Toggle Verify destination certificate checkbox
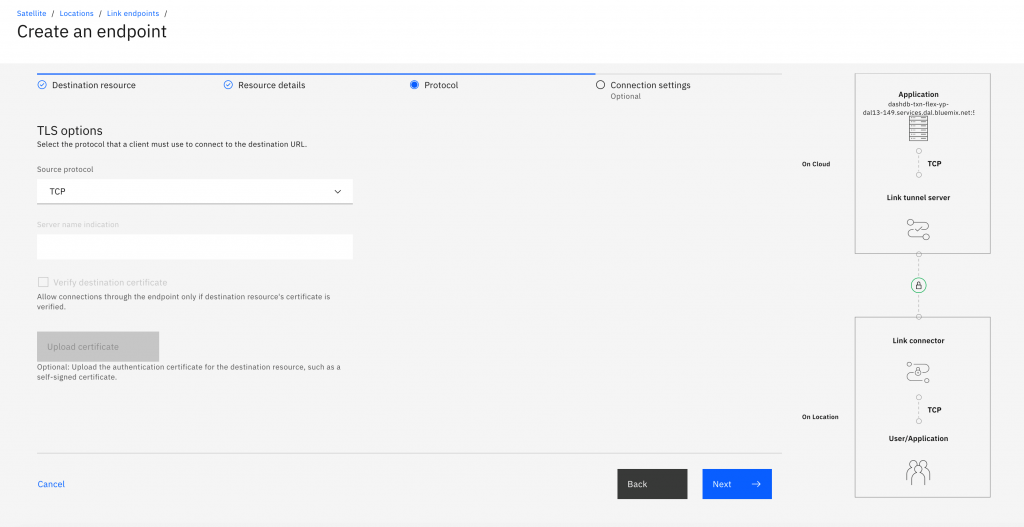This screenshot has height=527, width=1024. pyautogui.click(x=43, y=282)
